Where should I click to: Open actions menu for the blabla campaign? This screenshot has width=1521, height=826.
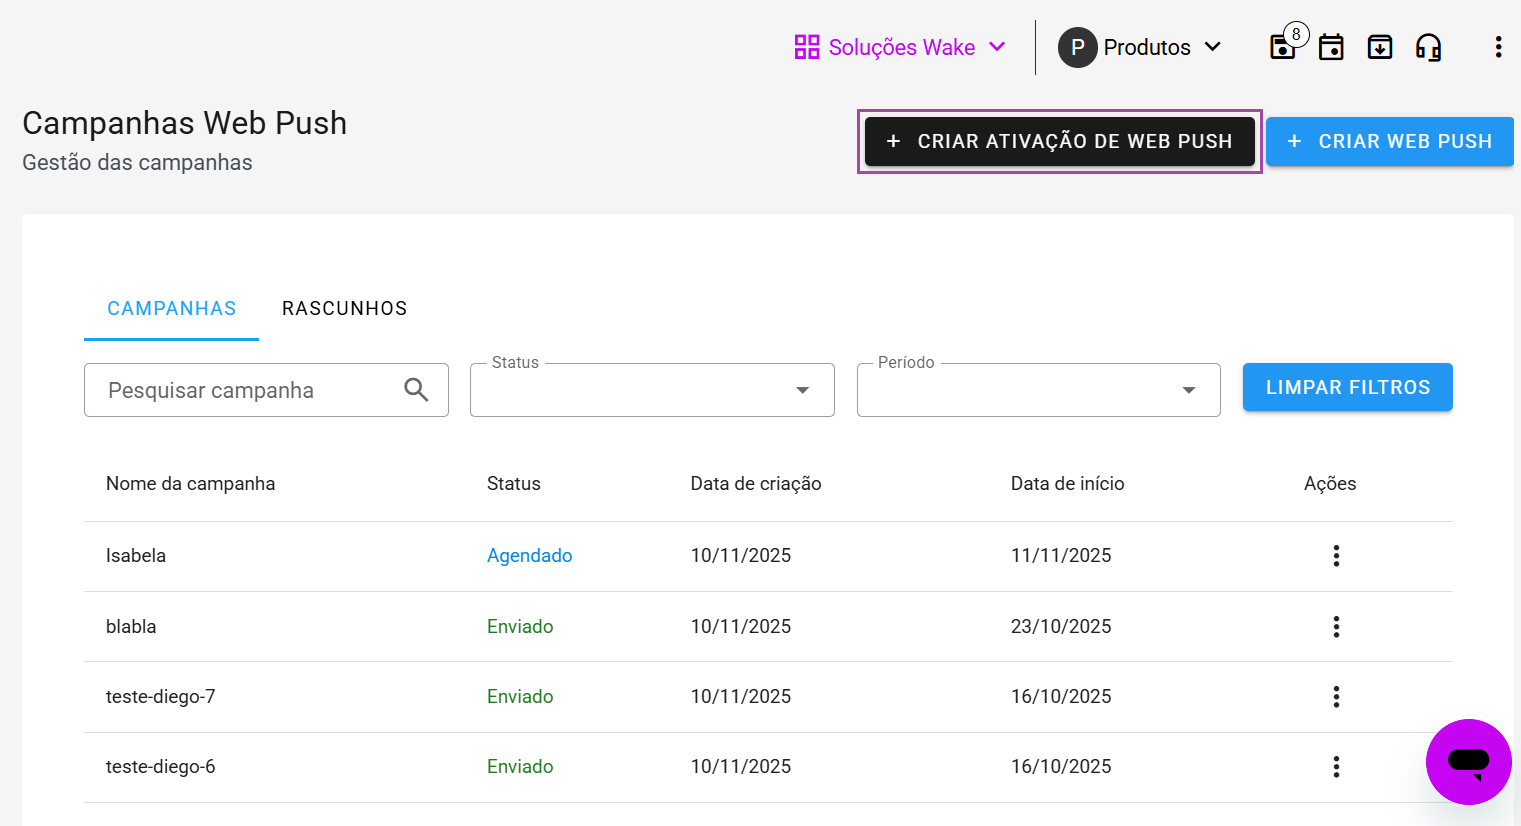point(1336,626)
